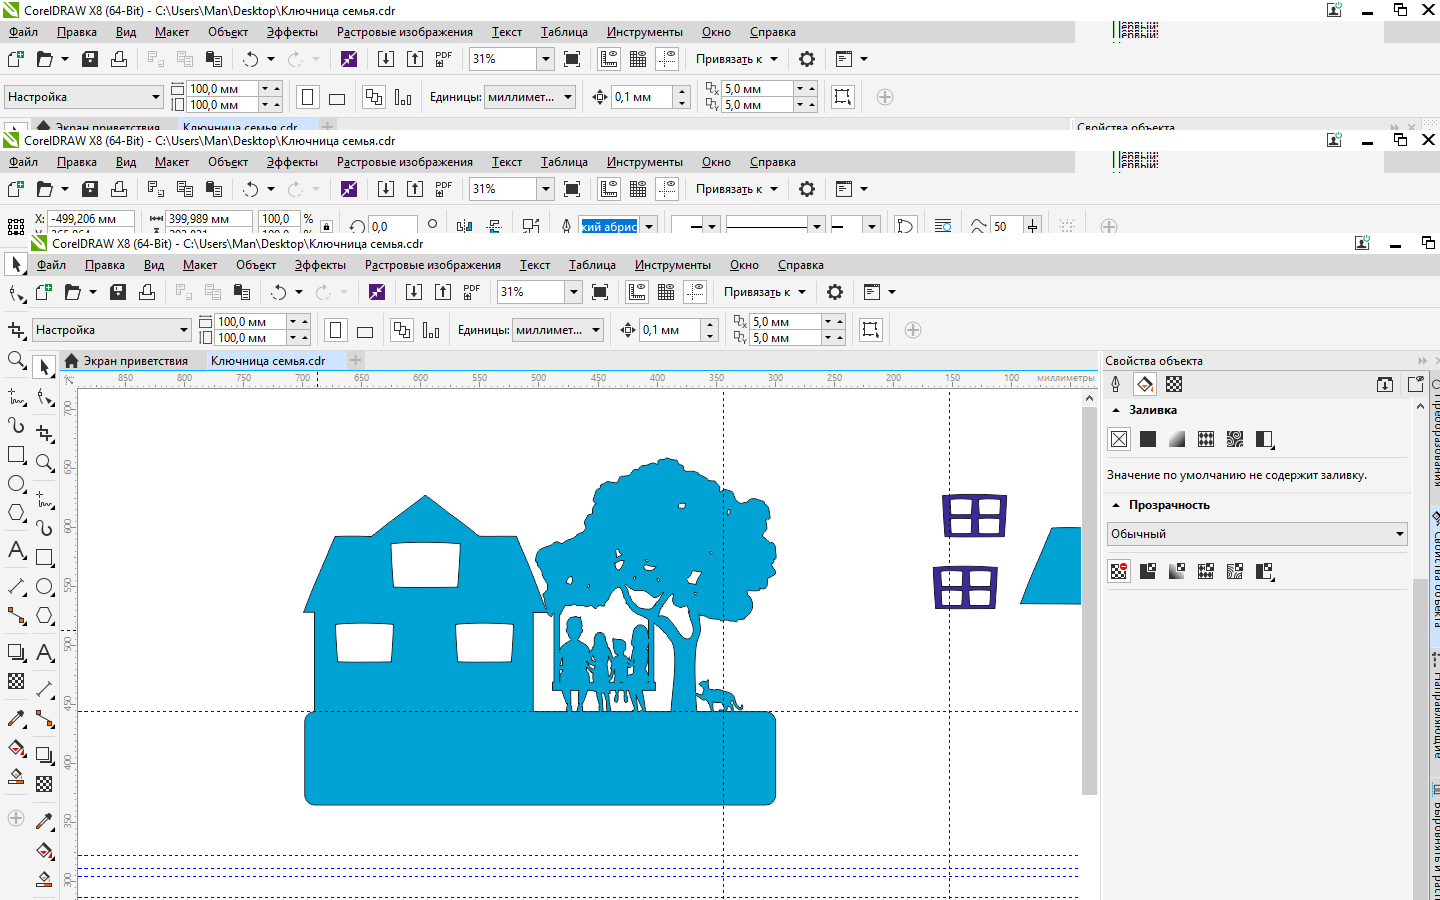Select Texture transparency icon under Прозрачность

[1235, 571]
